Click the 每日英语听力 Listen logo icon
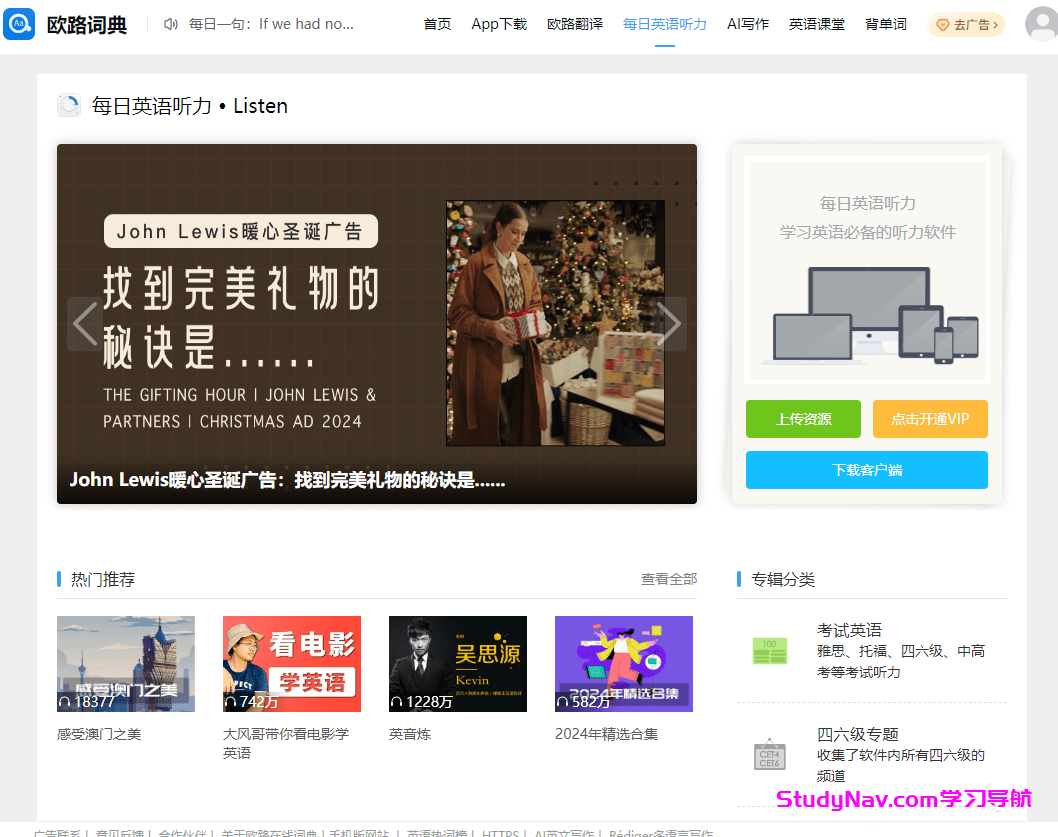 68,105
